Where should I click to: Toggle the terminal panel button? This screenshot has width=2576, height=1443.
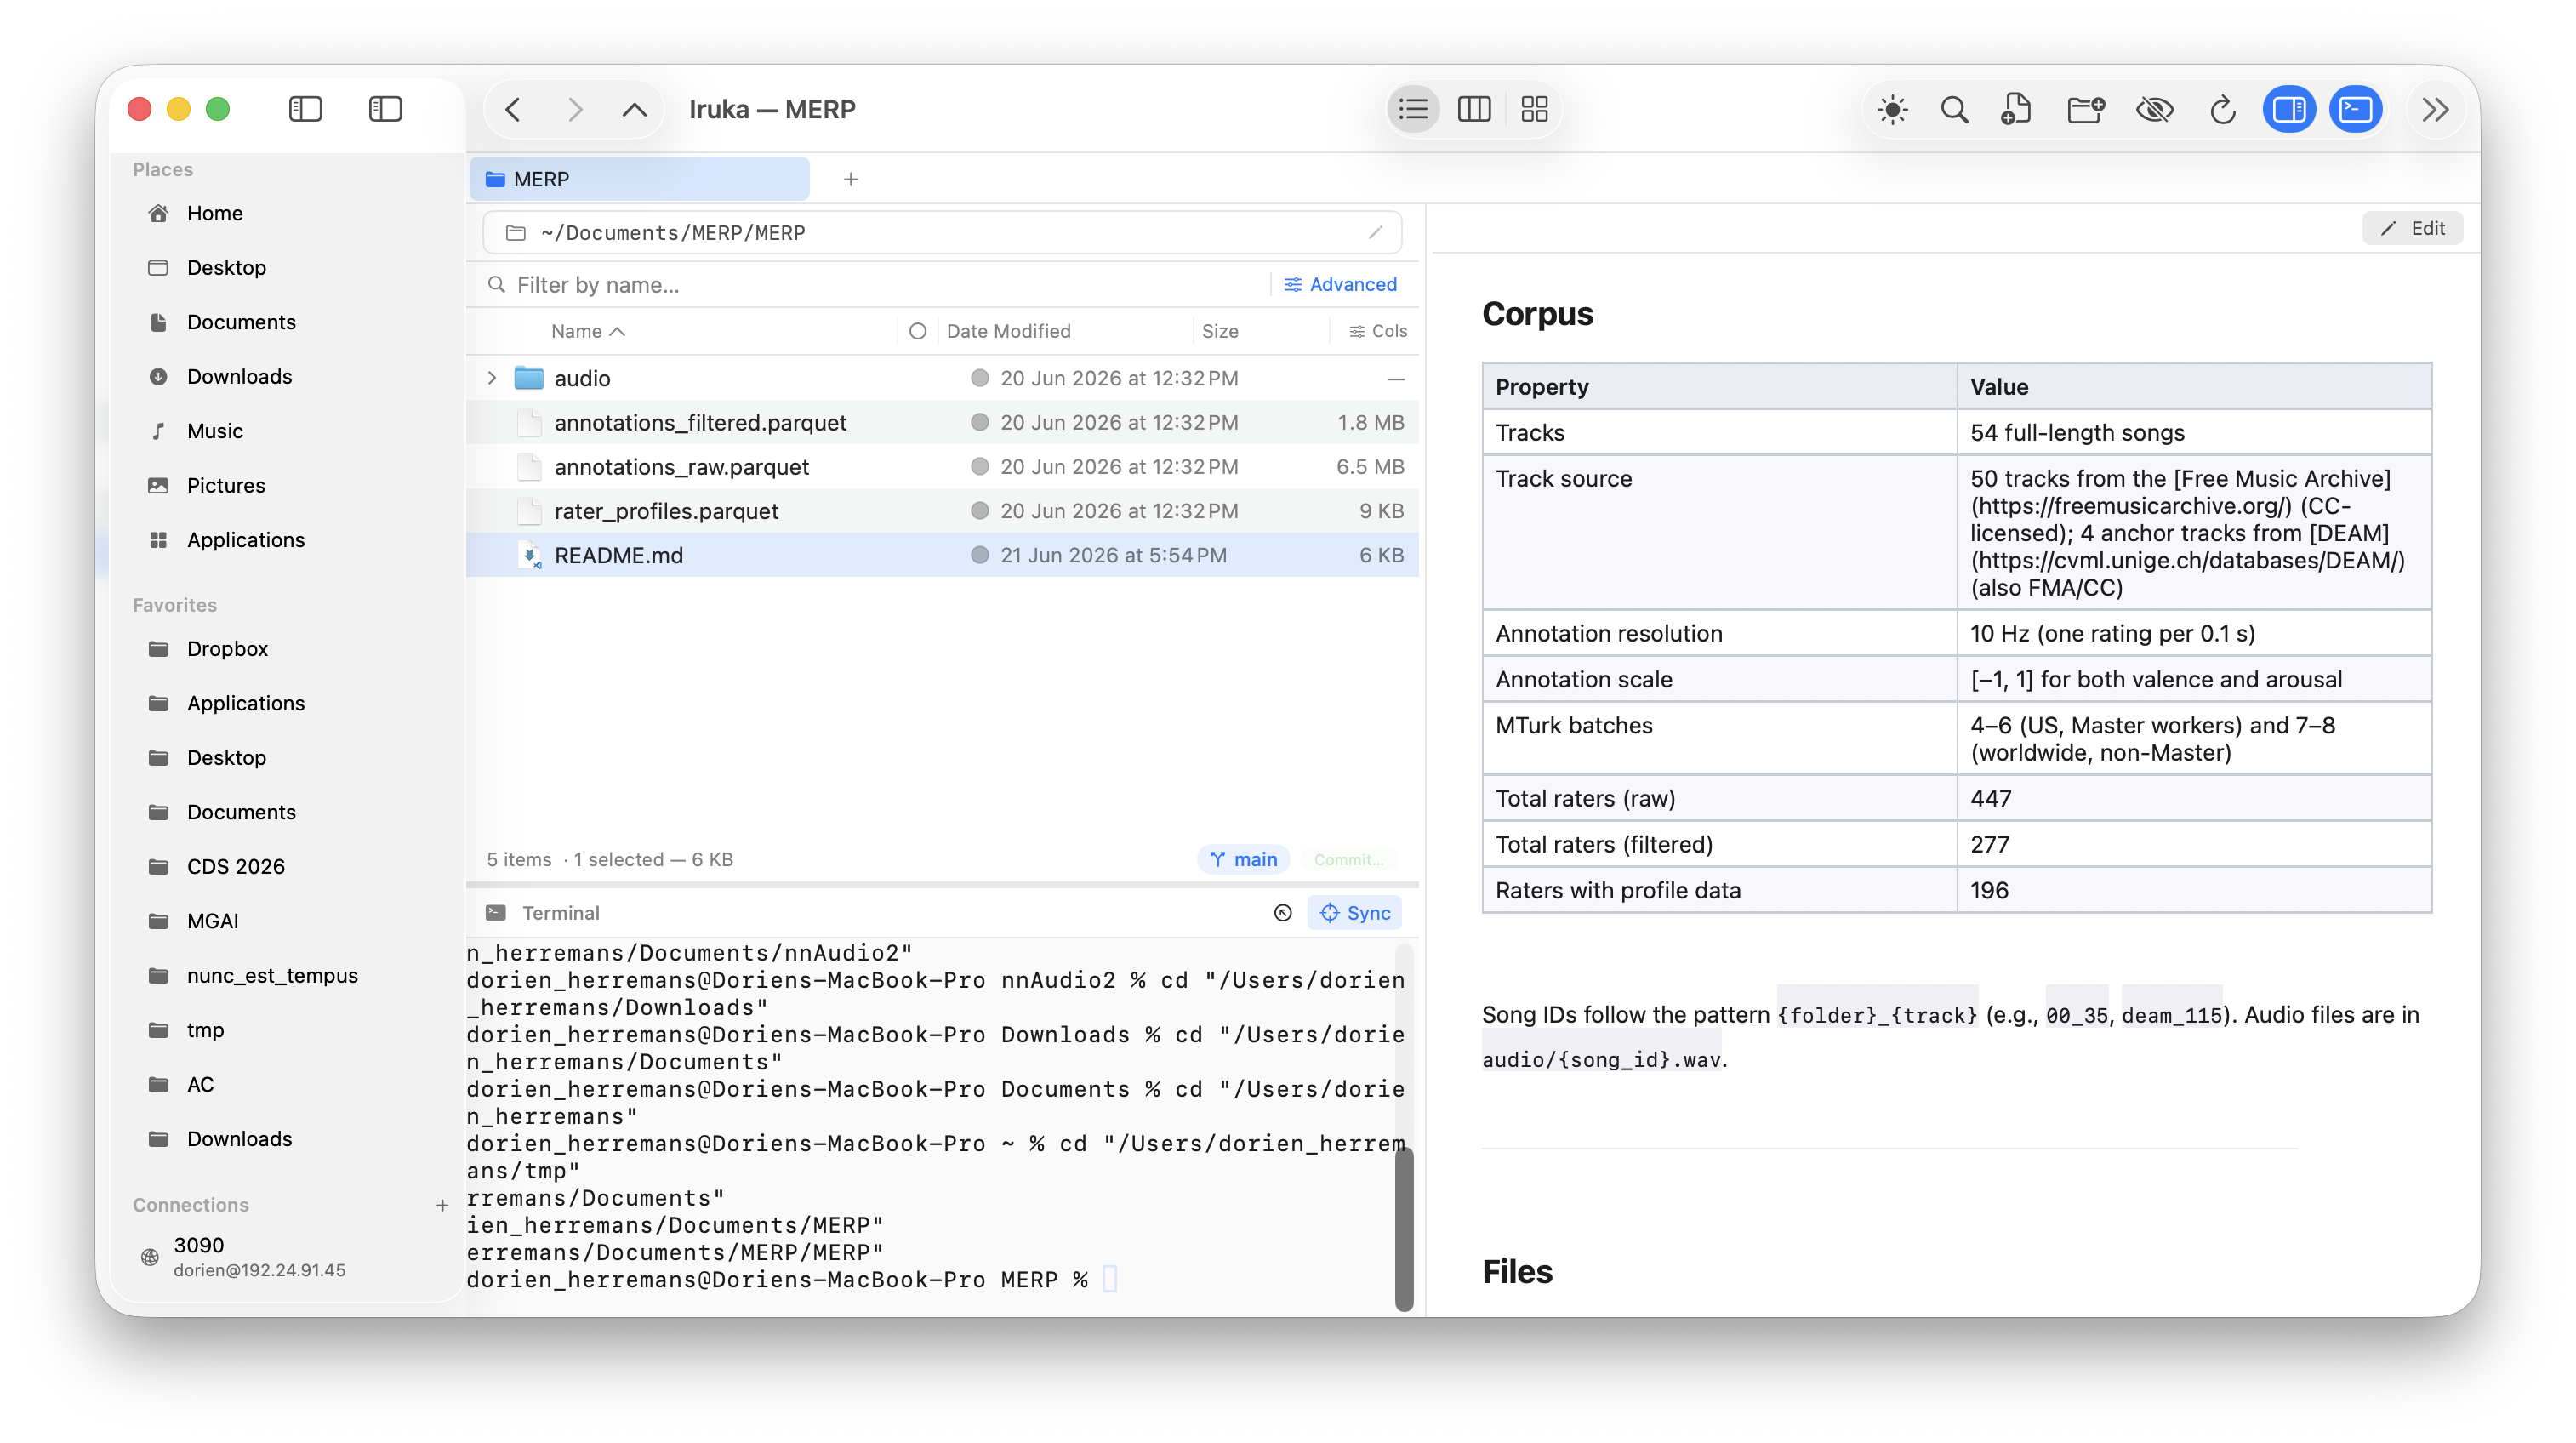2355,109
